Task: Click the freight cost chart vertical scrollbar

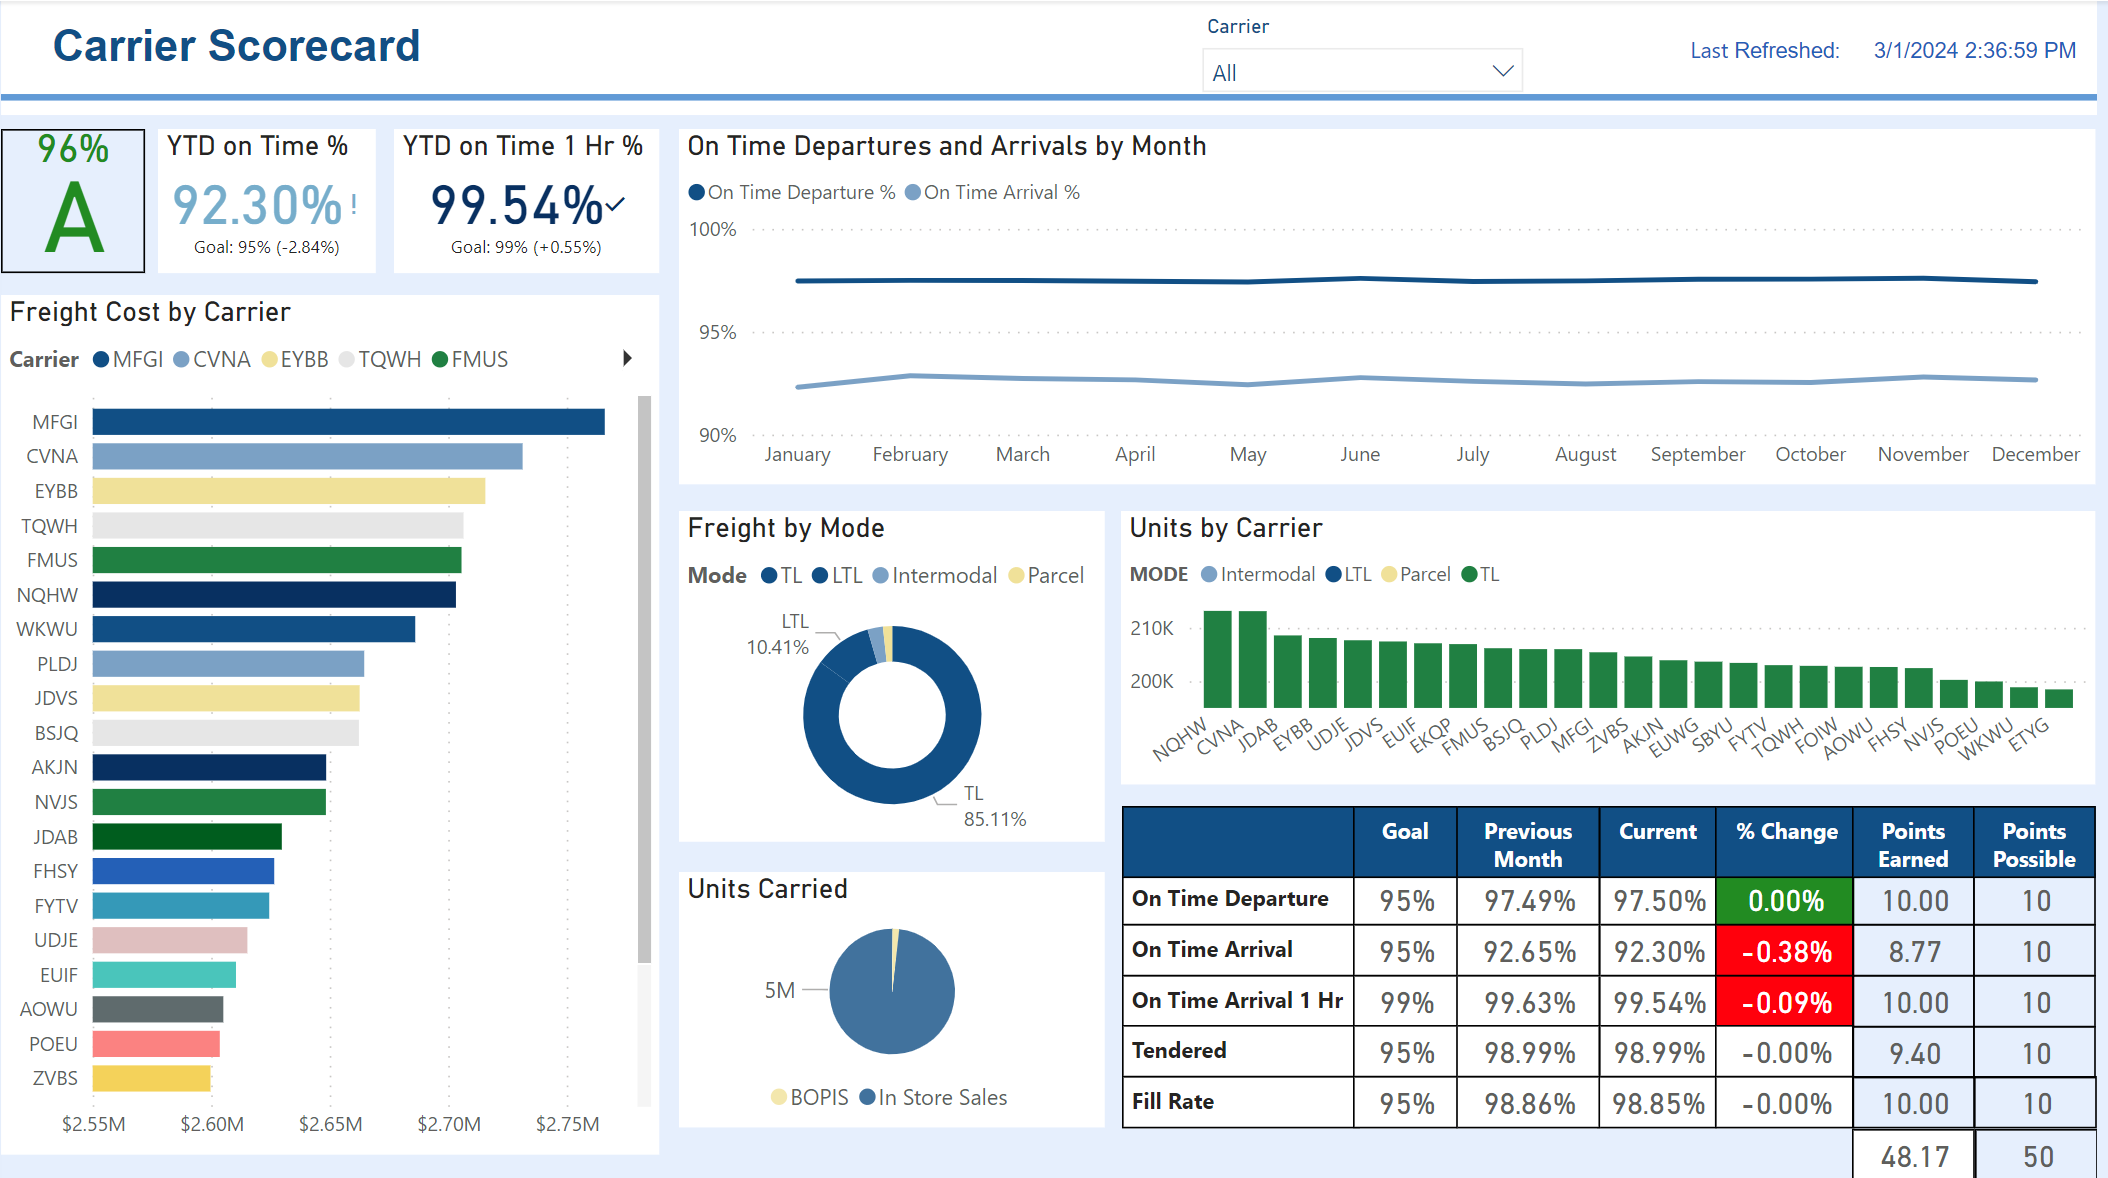Action: pos(644,680)
